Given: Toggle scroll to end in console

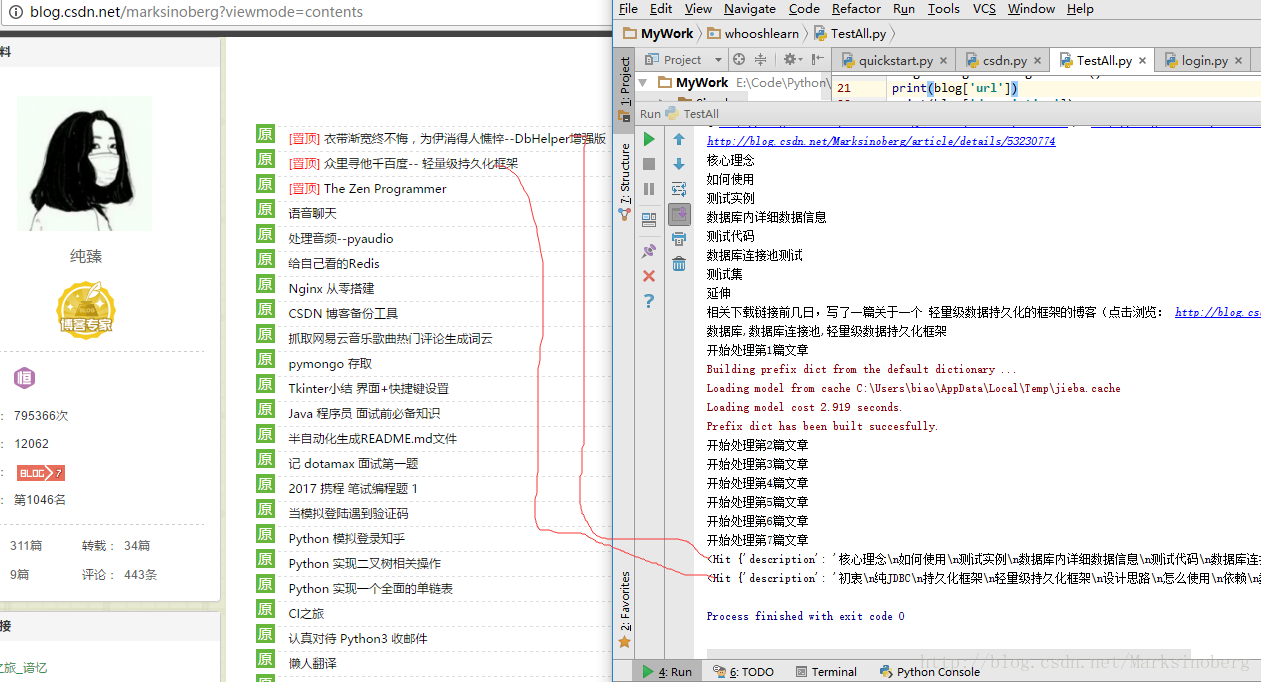Looking at the screenshot, I should click(x=679, y=214).
